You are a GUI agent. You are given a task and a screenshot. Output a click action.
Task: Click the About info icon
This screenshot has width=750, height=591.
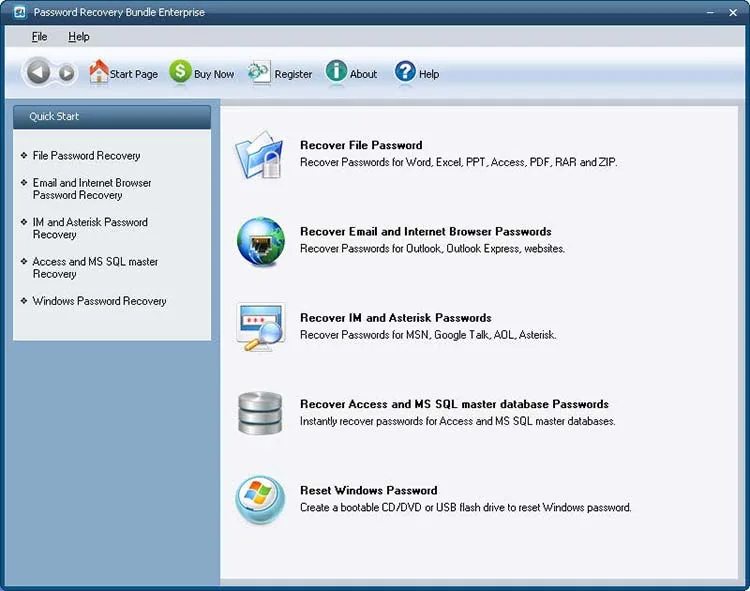336,71
